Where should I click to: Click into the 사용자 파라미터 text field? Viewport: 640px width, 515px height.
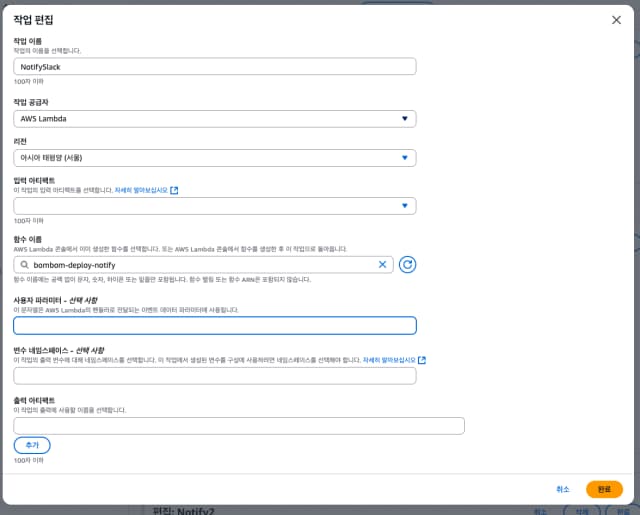click(215, 326)
